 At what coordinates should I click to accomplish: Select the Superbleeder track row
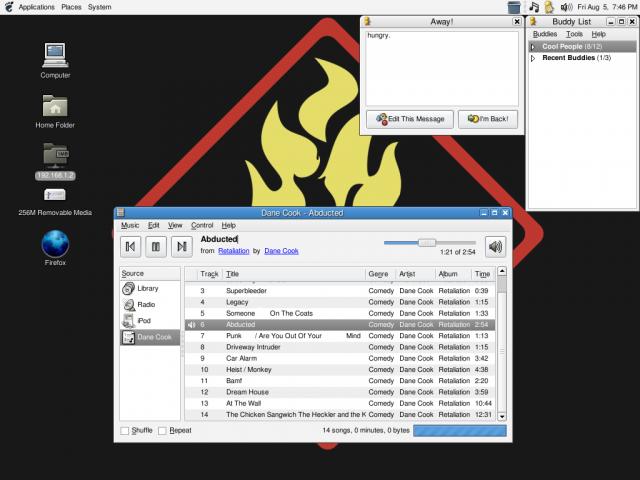click(x=340, y=291)
